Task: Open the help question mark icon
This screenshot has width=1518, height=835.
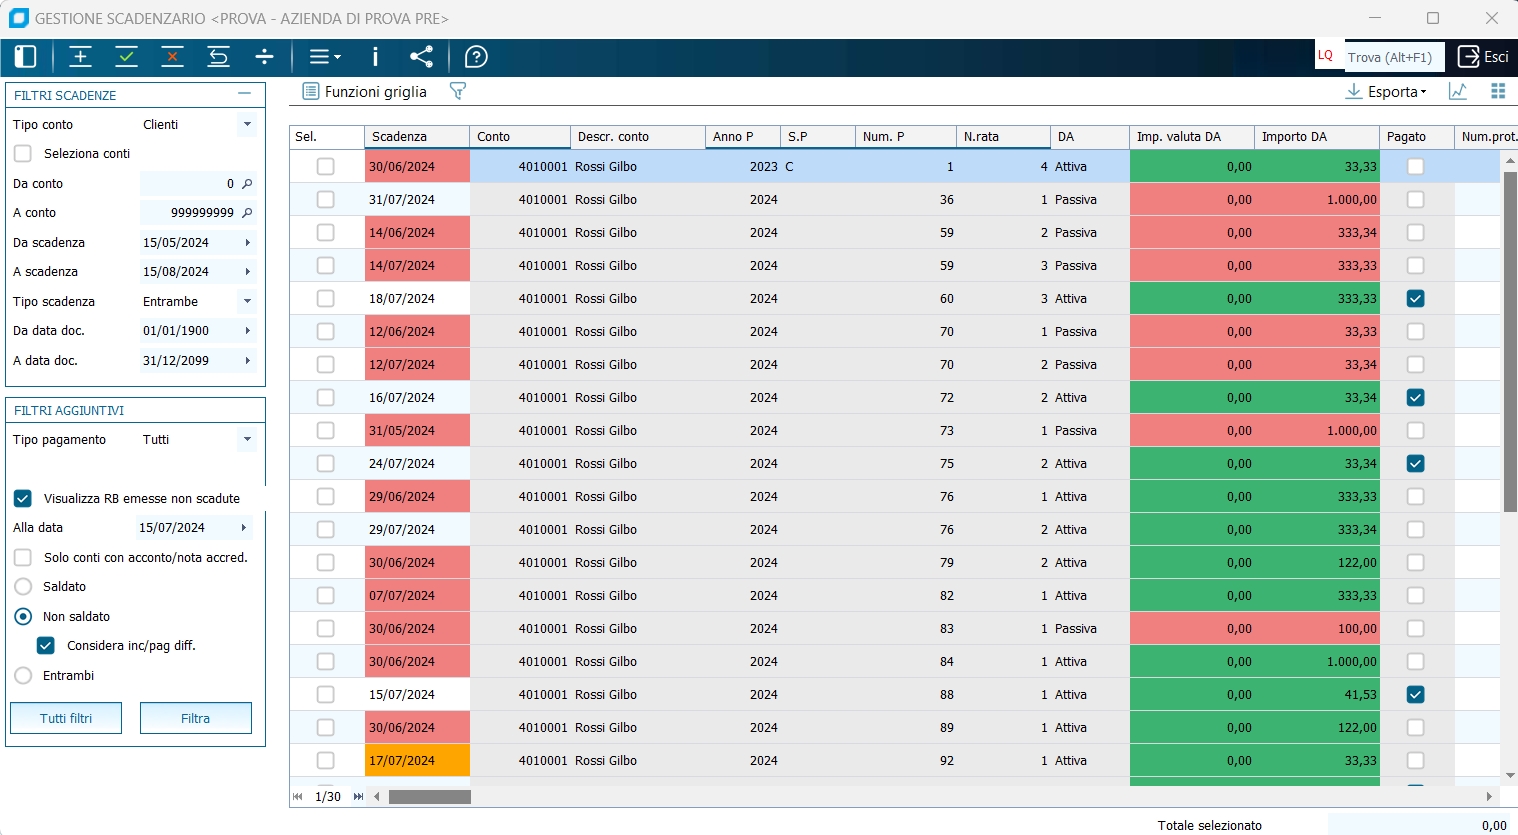Action: [x=477, y=57]
